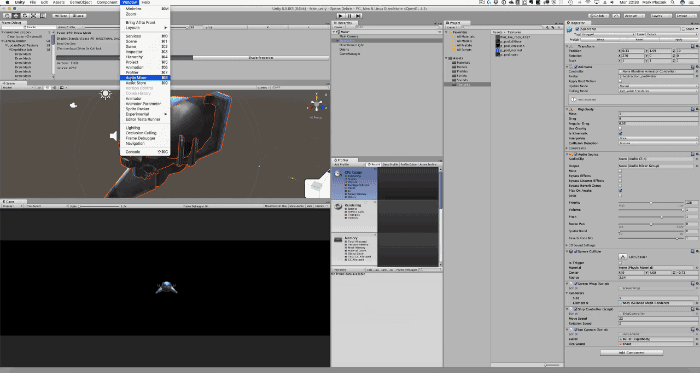The height and width of the screenshot is (373, 700).
Task: Click the camera gizmo in Scene view
Action: click(x=73, y=105)
